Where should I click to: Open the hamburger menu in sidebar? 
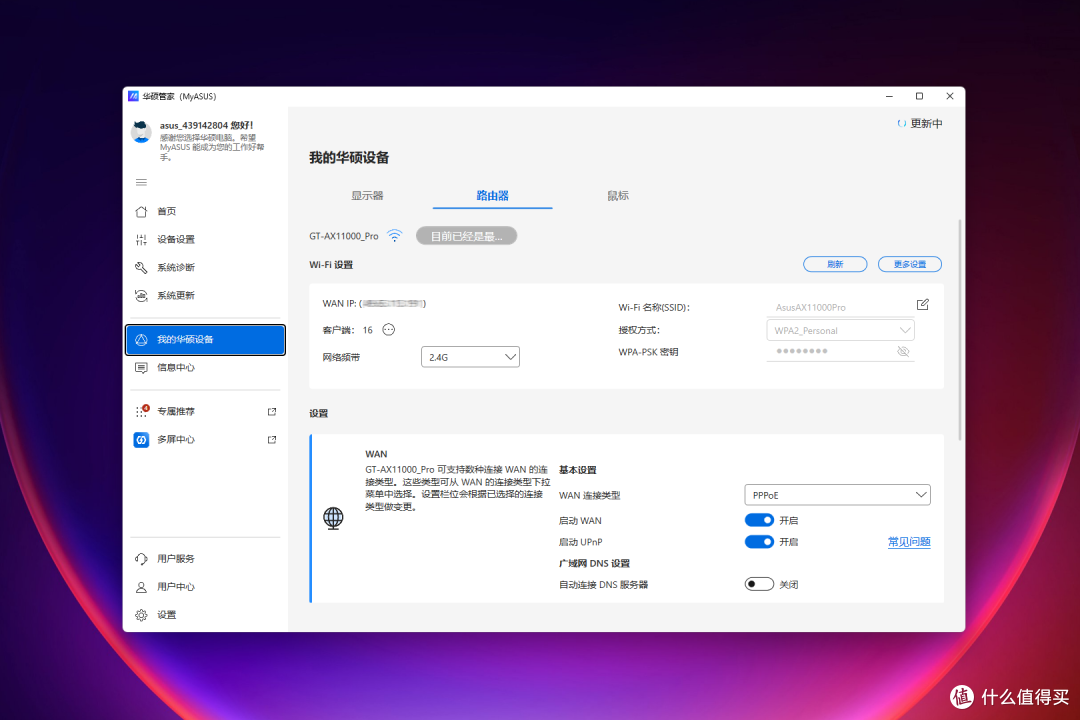(141, 183)
